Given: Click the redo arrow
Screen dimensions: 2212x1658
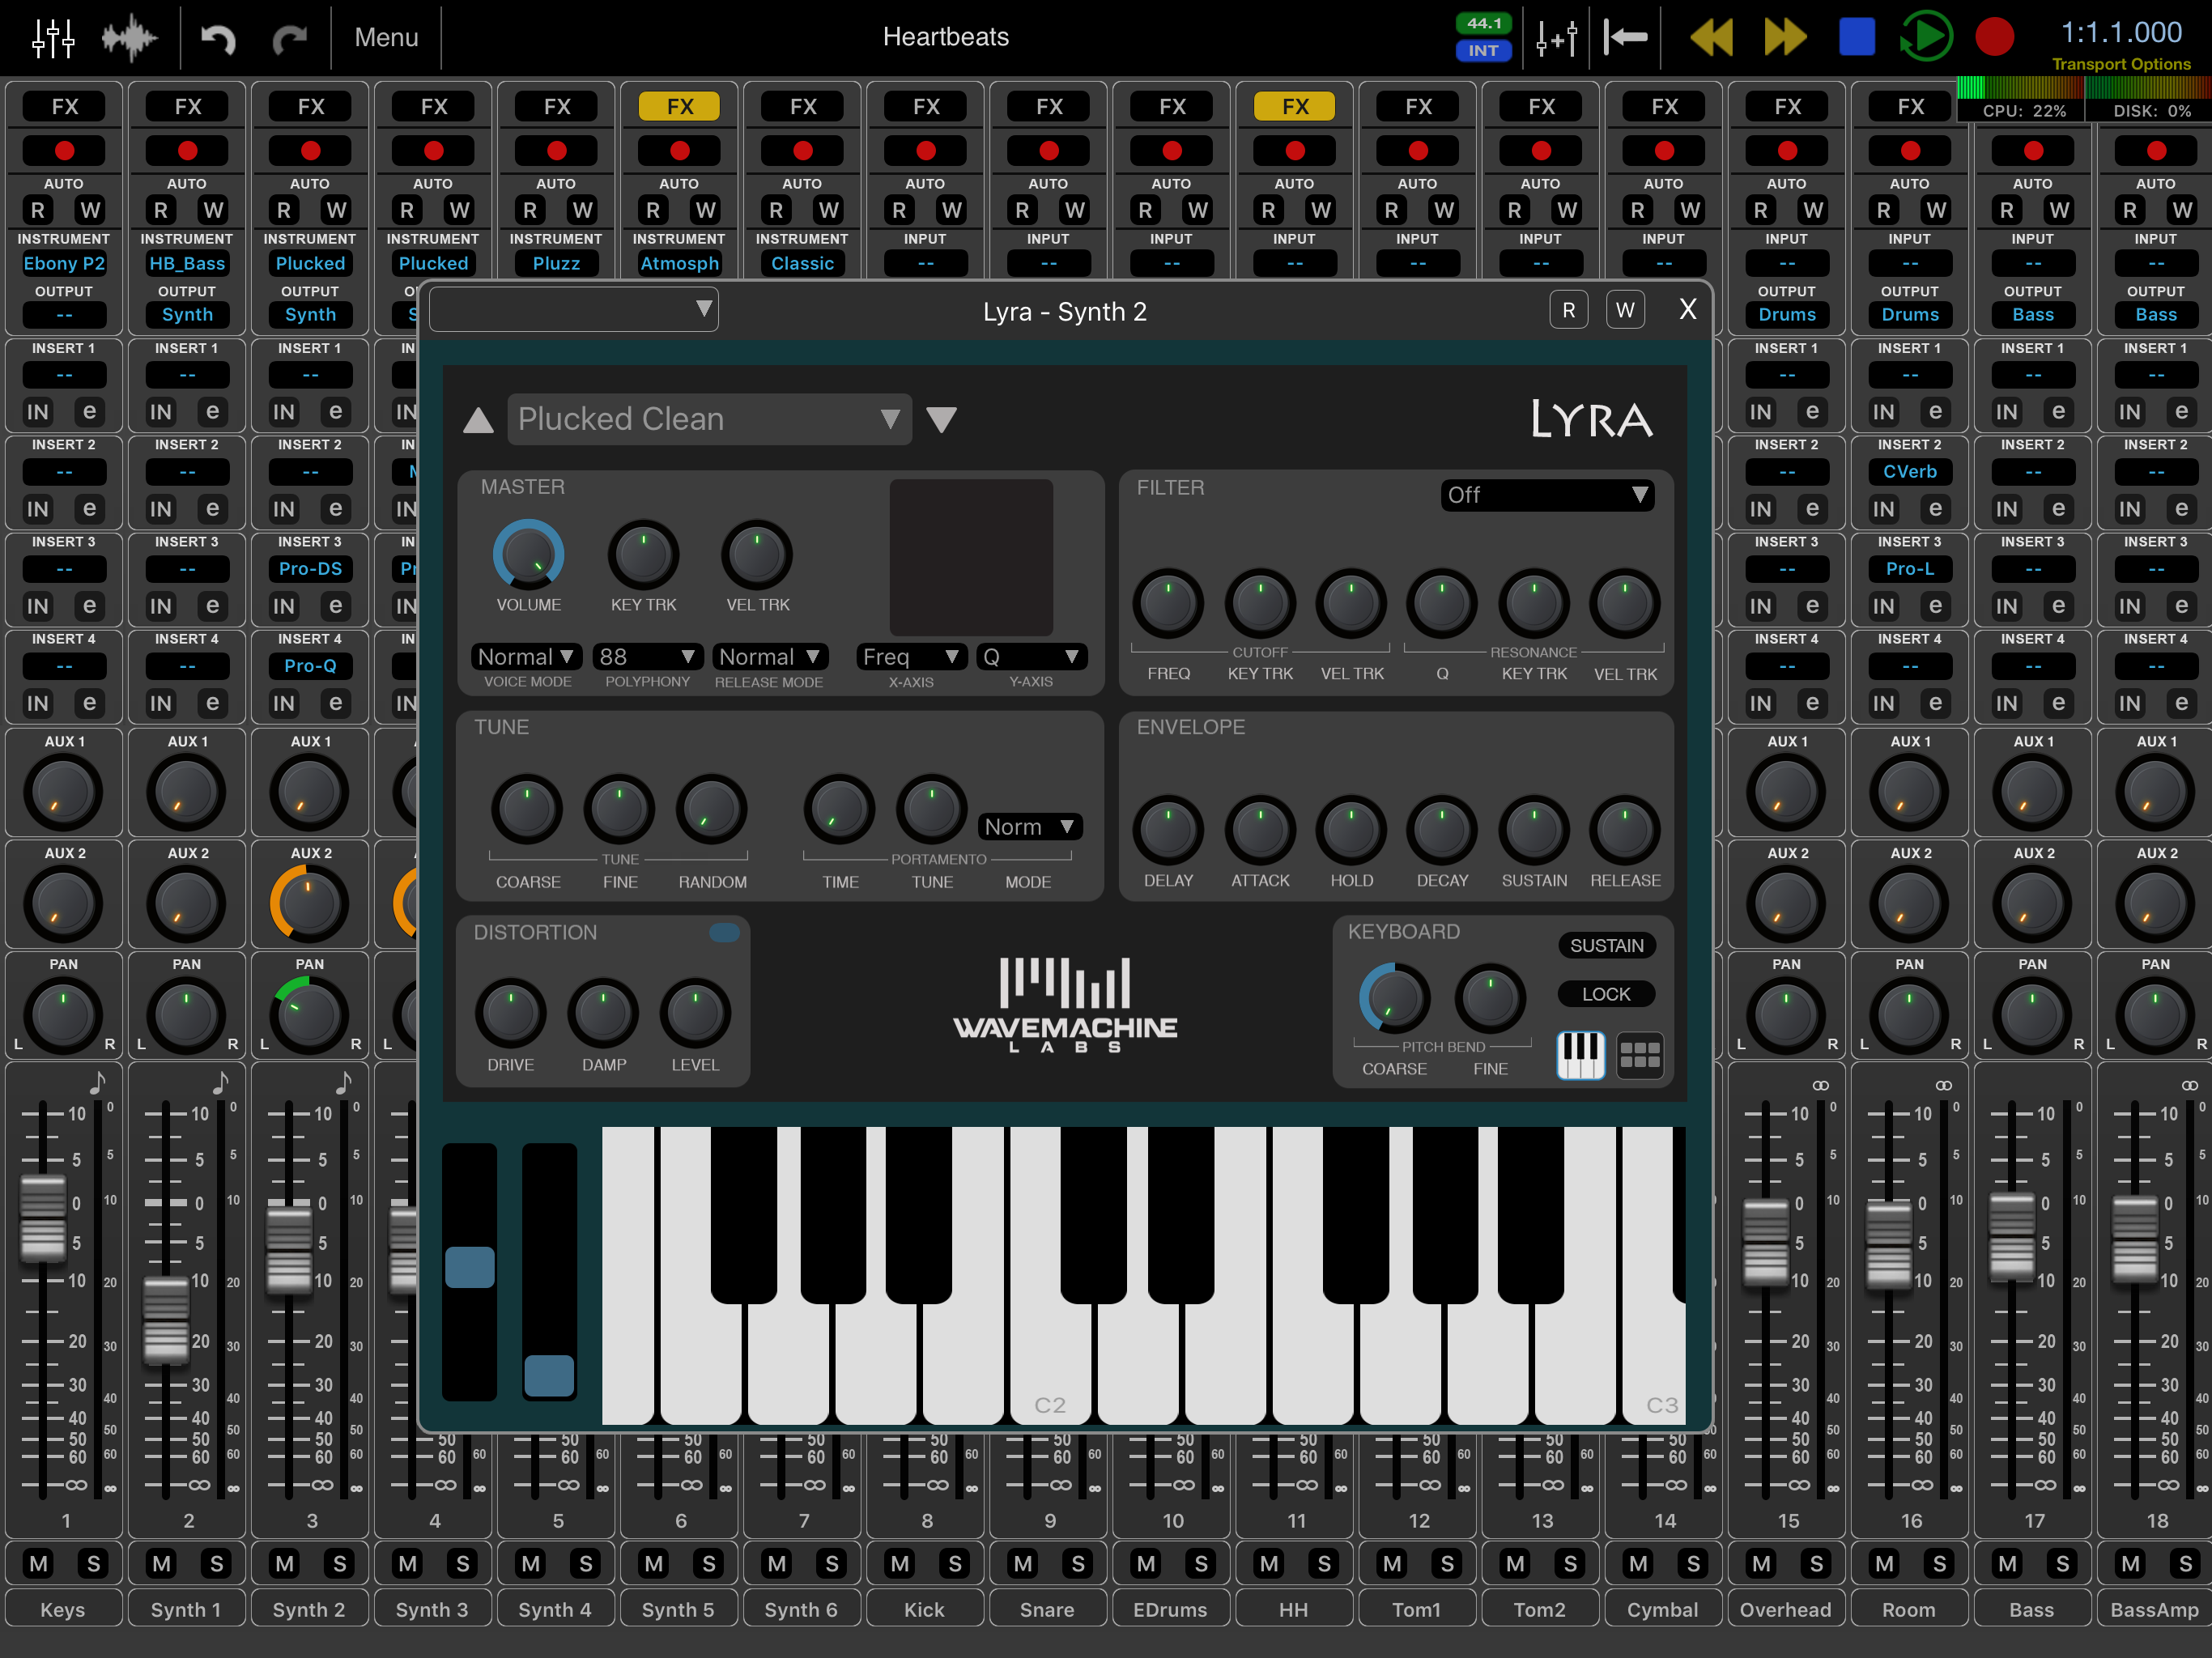Looking at the screenshot, I should click(x=290, y=38).
